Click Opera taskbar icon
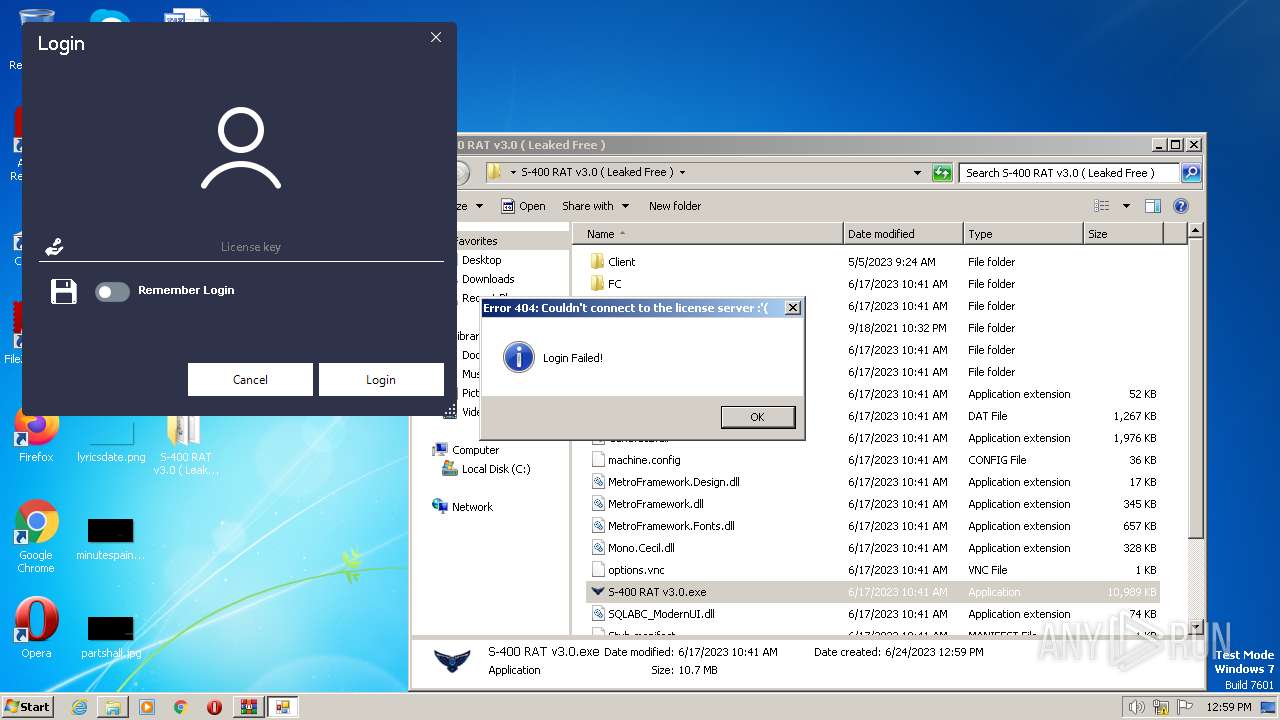 coord(214,707)
